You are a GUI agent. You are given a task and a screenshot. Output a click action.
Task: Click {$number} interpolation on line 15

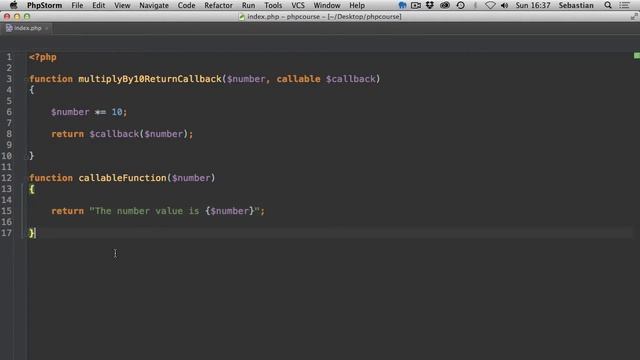point(230,211)
